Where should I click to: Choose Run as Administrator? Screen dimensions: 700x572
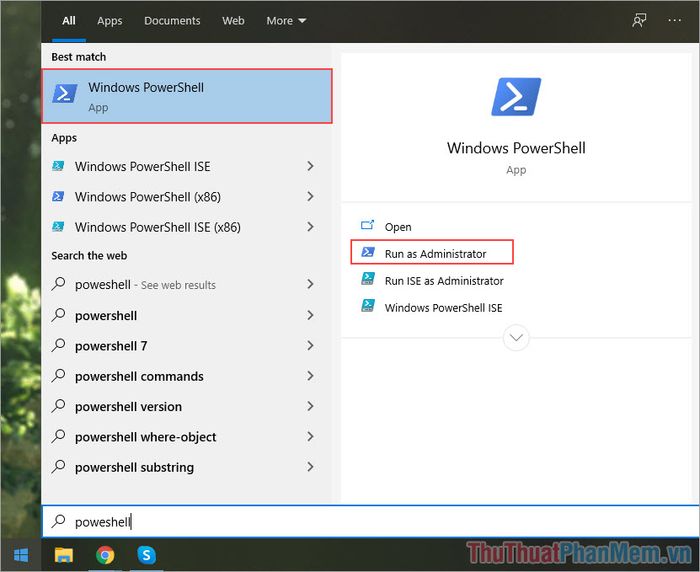(432, 252)
